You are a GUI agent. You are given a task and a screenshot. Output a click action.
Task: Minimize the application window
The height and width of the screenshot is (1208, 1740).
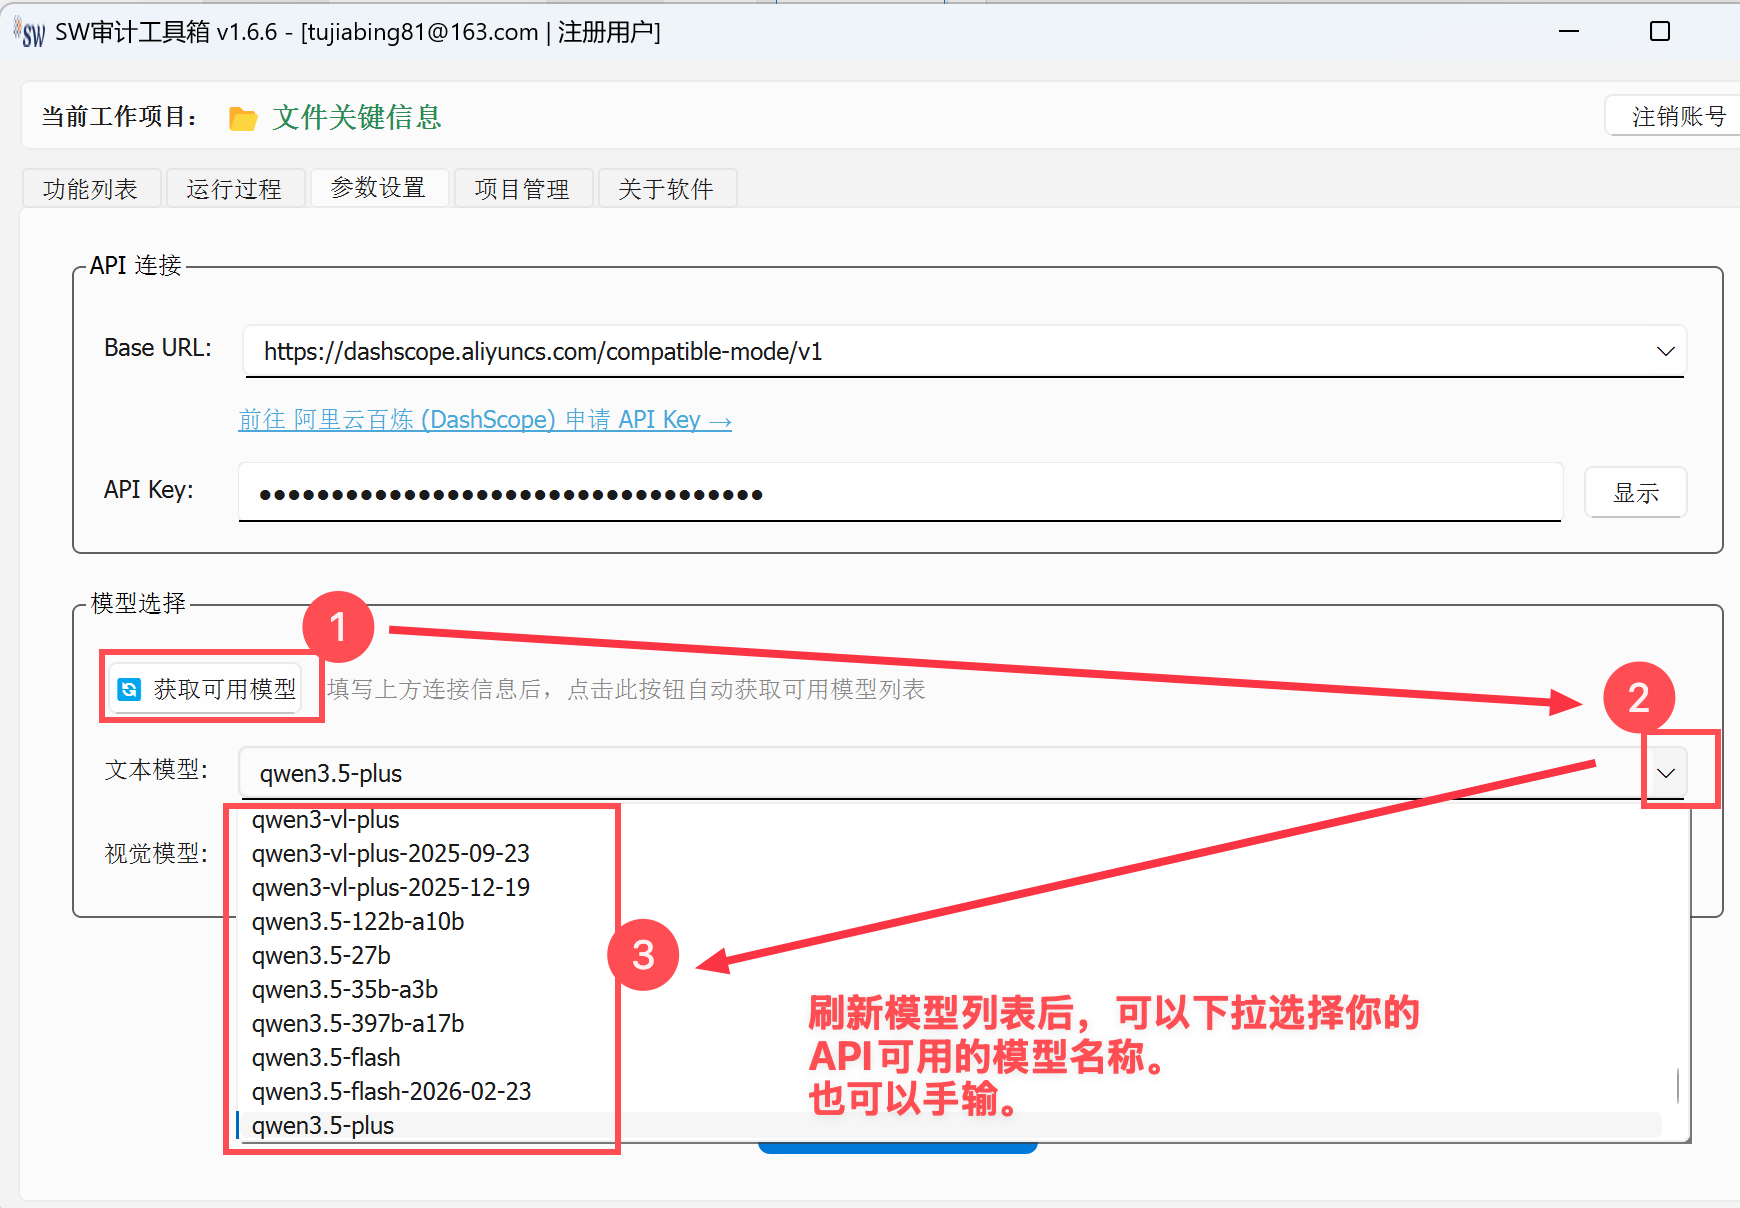click(1568, 32)
